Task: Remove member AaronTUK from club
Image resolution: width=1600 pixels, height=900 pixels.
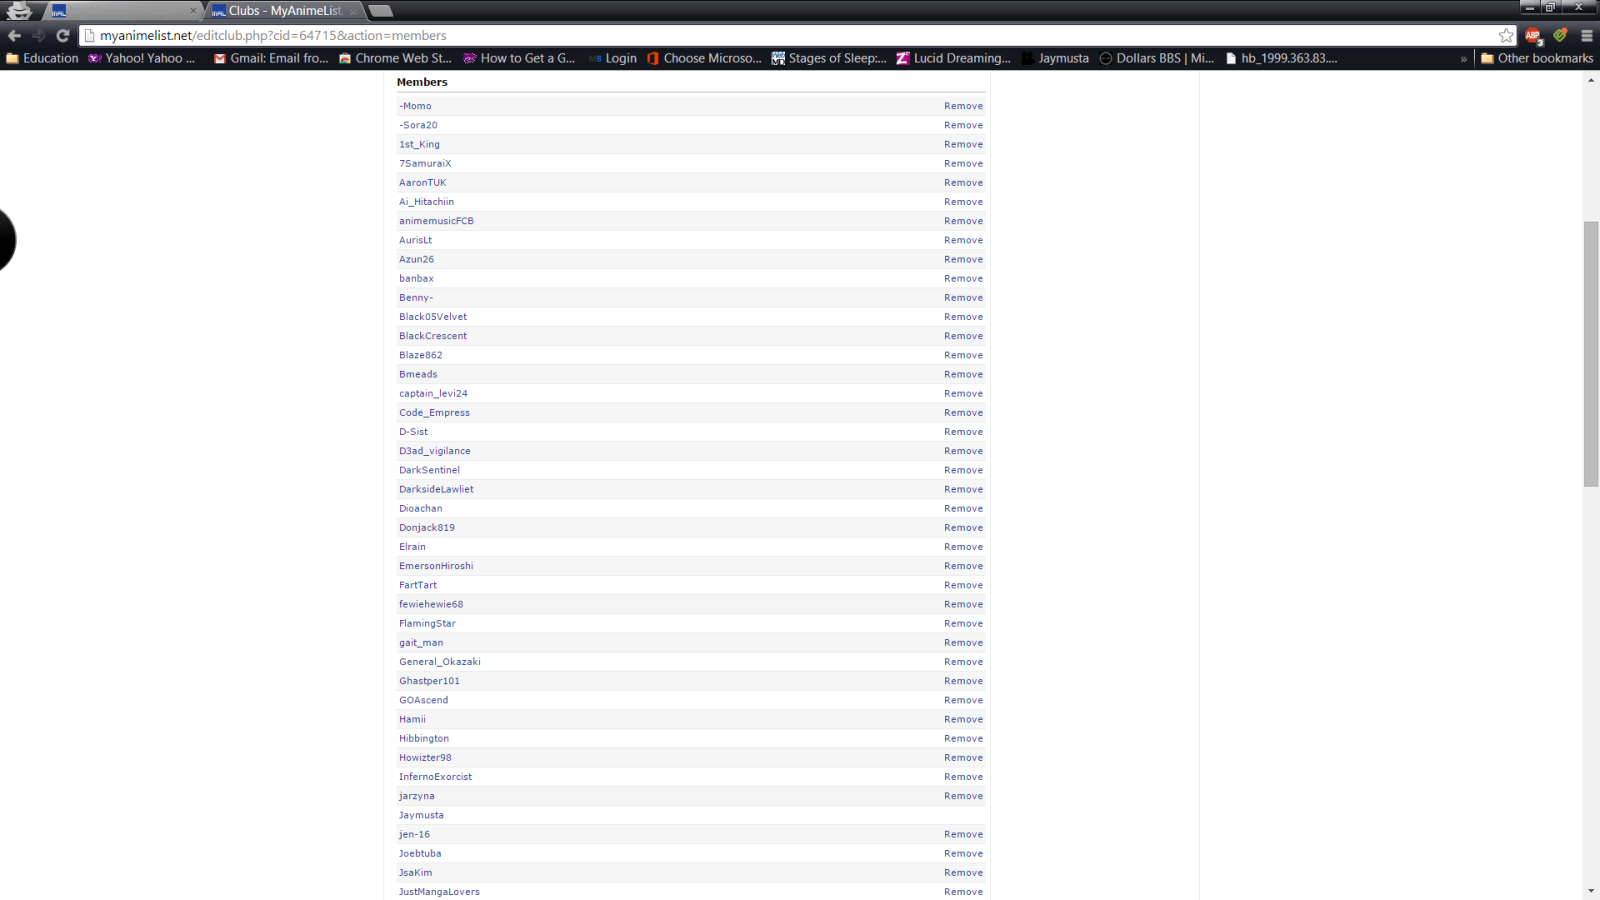Action: coord(963,183)
